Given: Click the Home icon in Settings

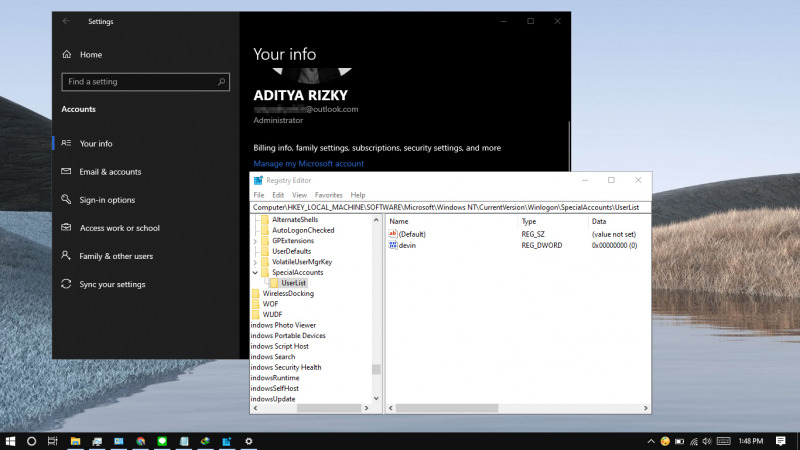Looking at the screenshot, I should coord(67,54).
